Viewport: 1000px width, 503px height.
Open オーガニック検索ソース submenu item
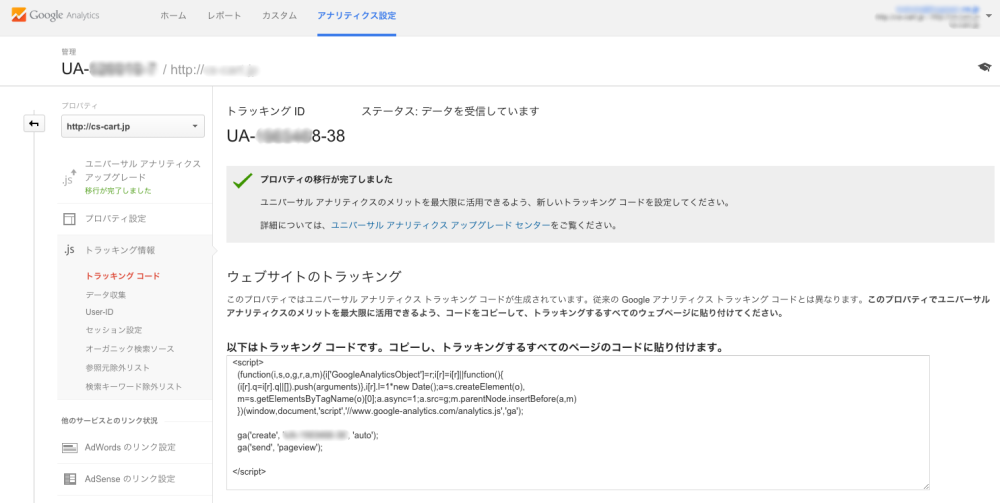[x=129, y=349]
